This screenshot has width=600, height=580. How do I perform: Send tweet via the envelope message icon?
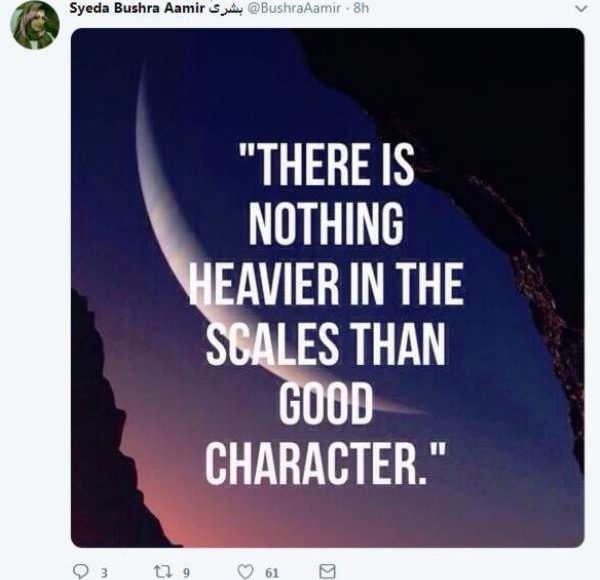326,571
